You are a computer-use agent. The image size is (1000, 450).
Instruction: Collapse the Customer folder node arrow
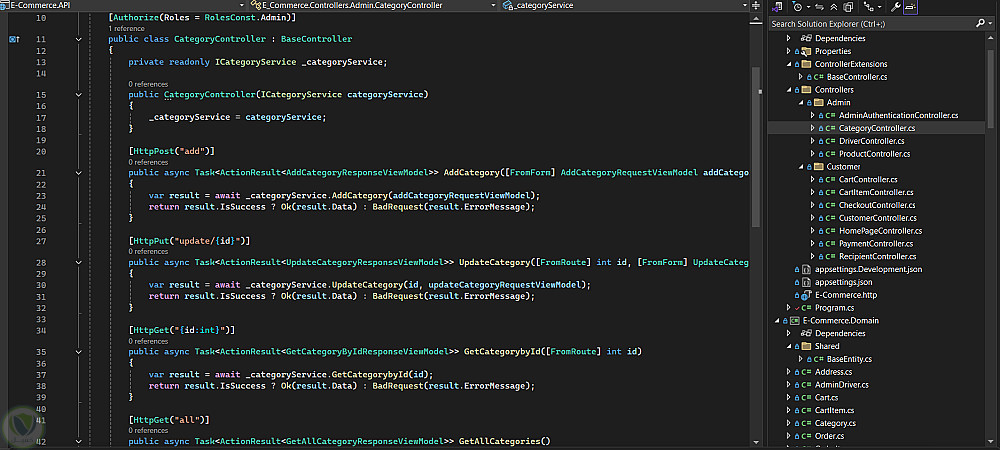tap(800, 167)
